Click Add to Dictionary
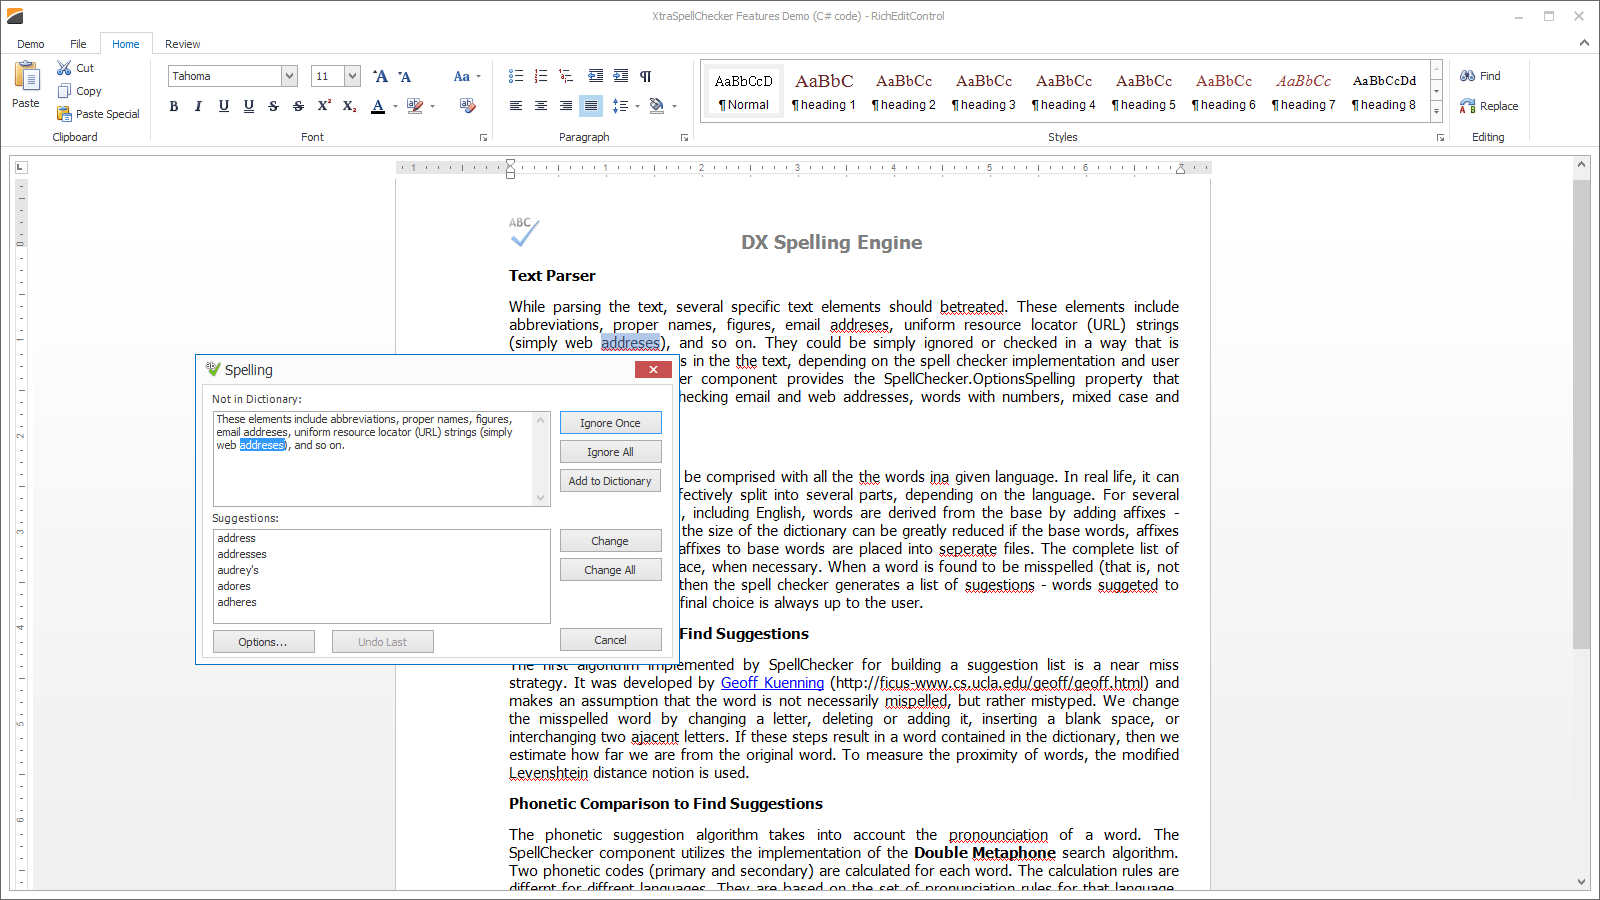The height and width of the screenshot is (900, 1600). click(610, 481)
